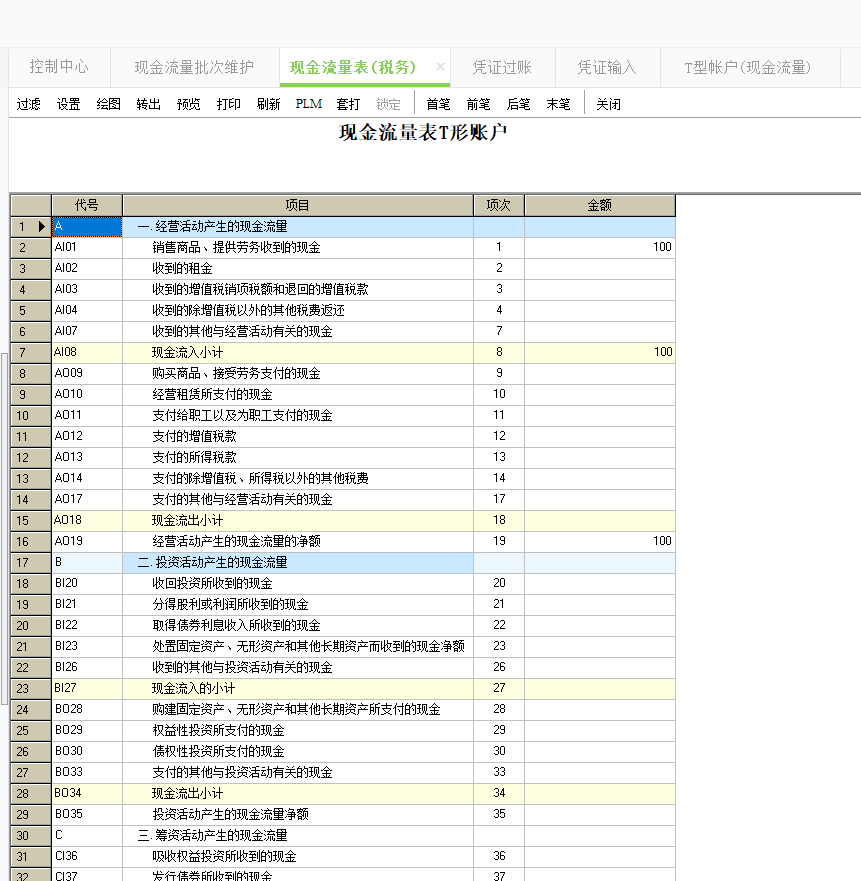
Task: Jump to first record with 首笔
Action: (x=438, y=104)
